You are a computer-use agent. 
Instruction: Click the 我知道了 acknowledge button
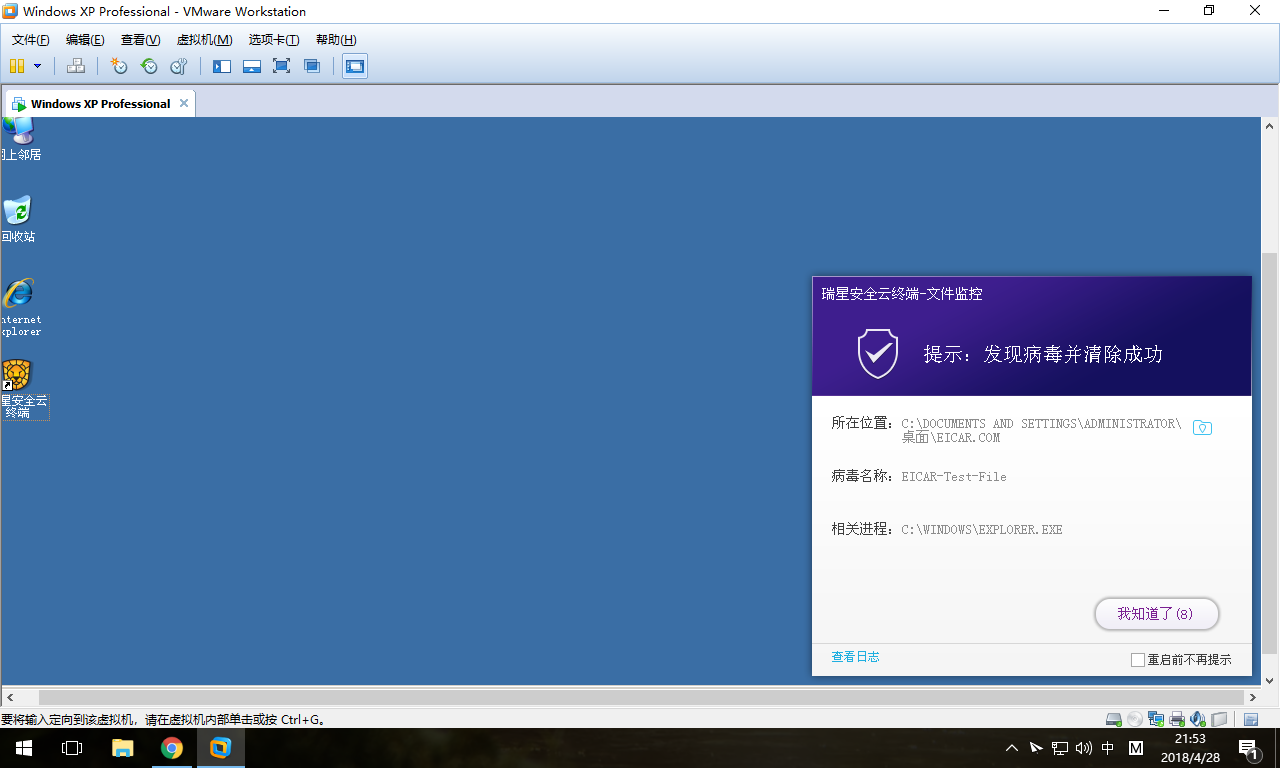[1156, 614]
